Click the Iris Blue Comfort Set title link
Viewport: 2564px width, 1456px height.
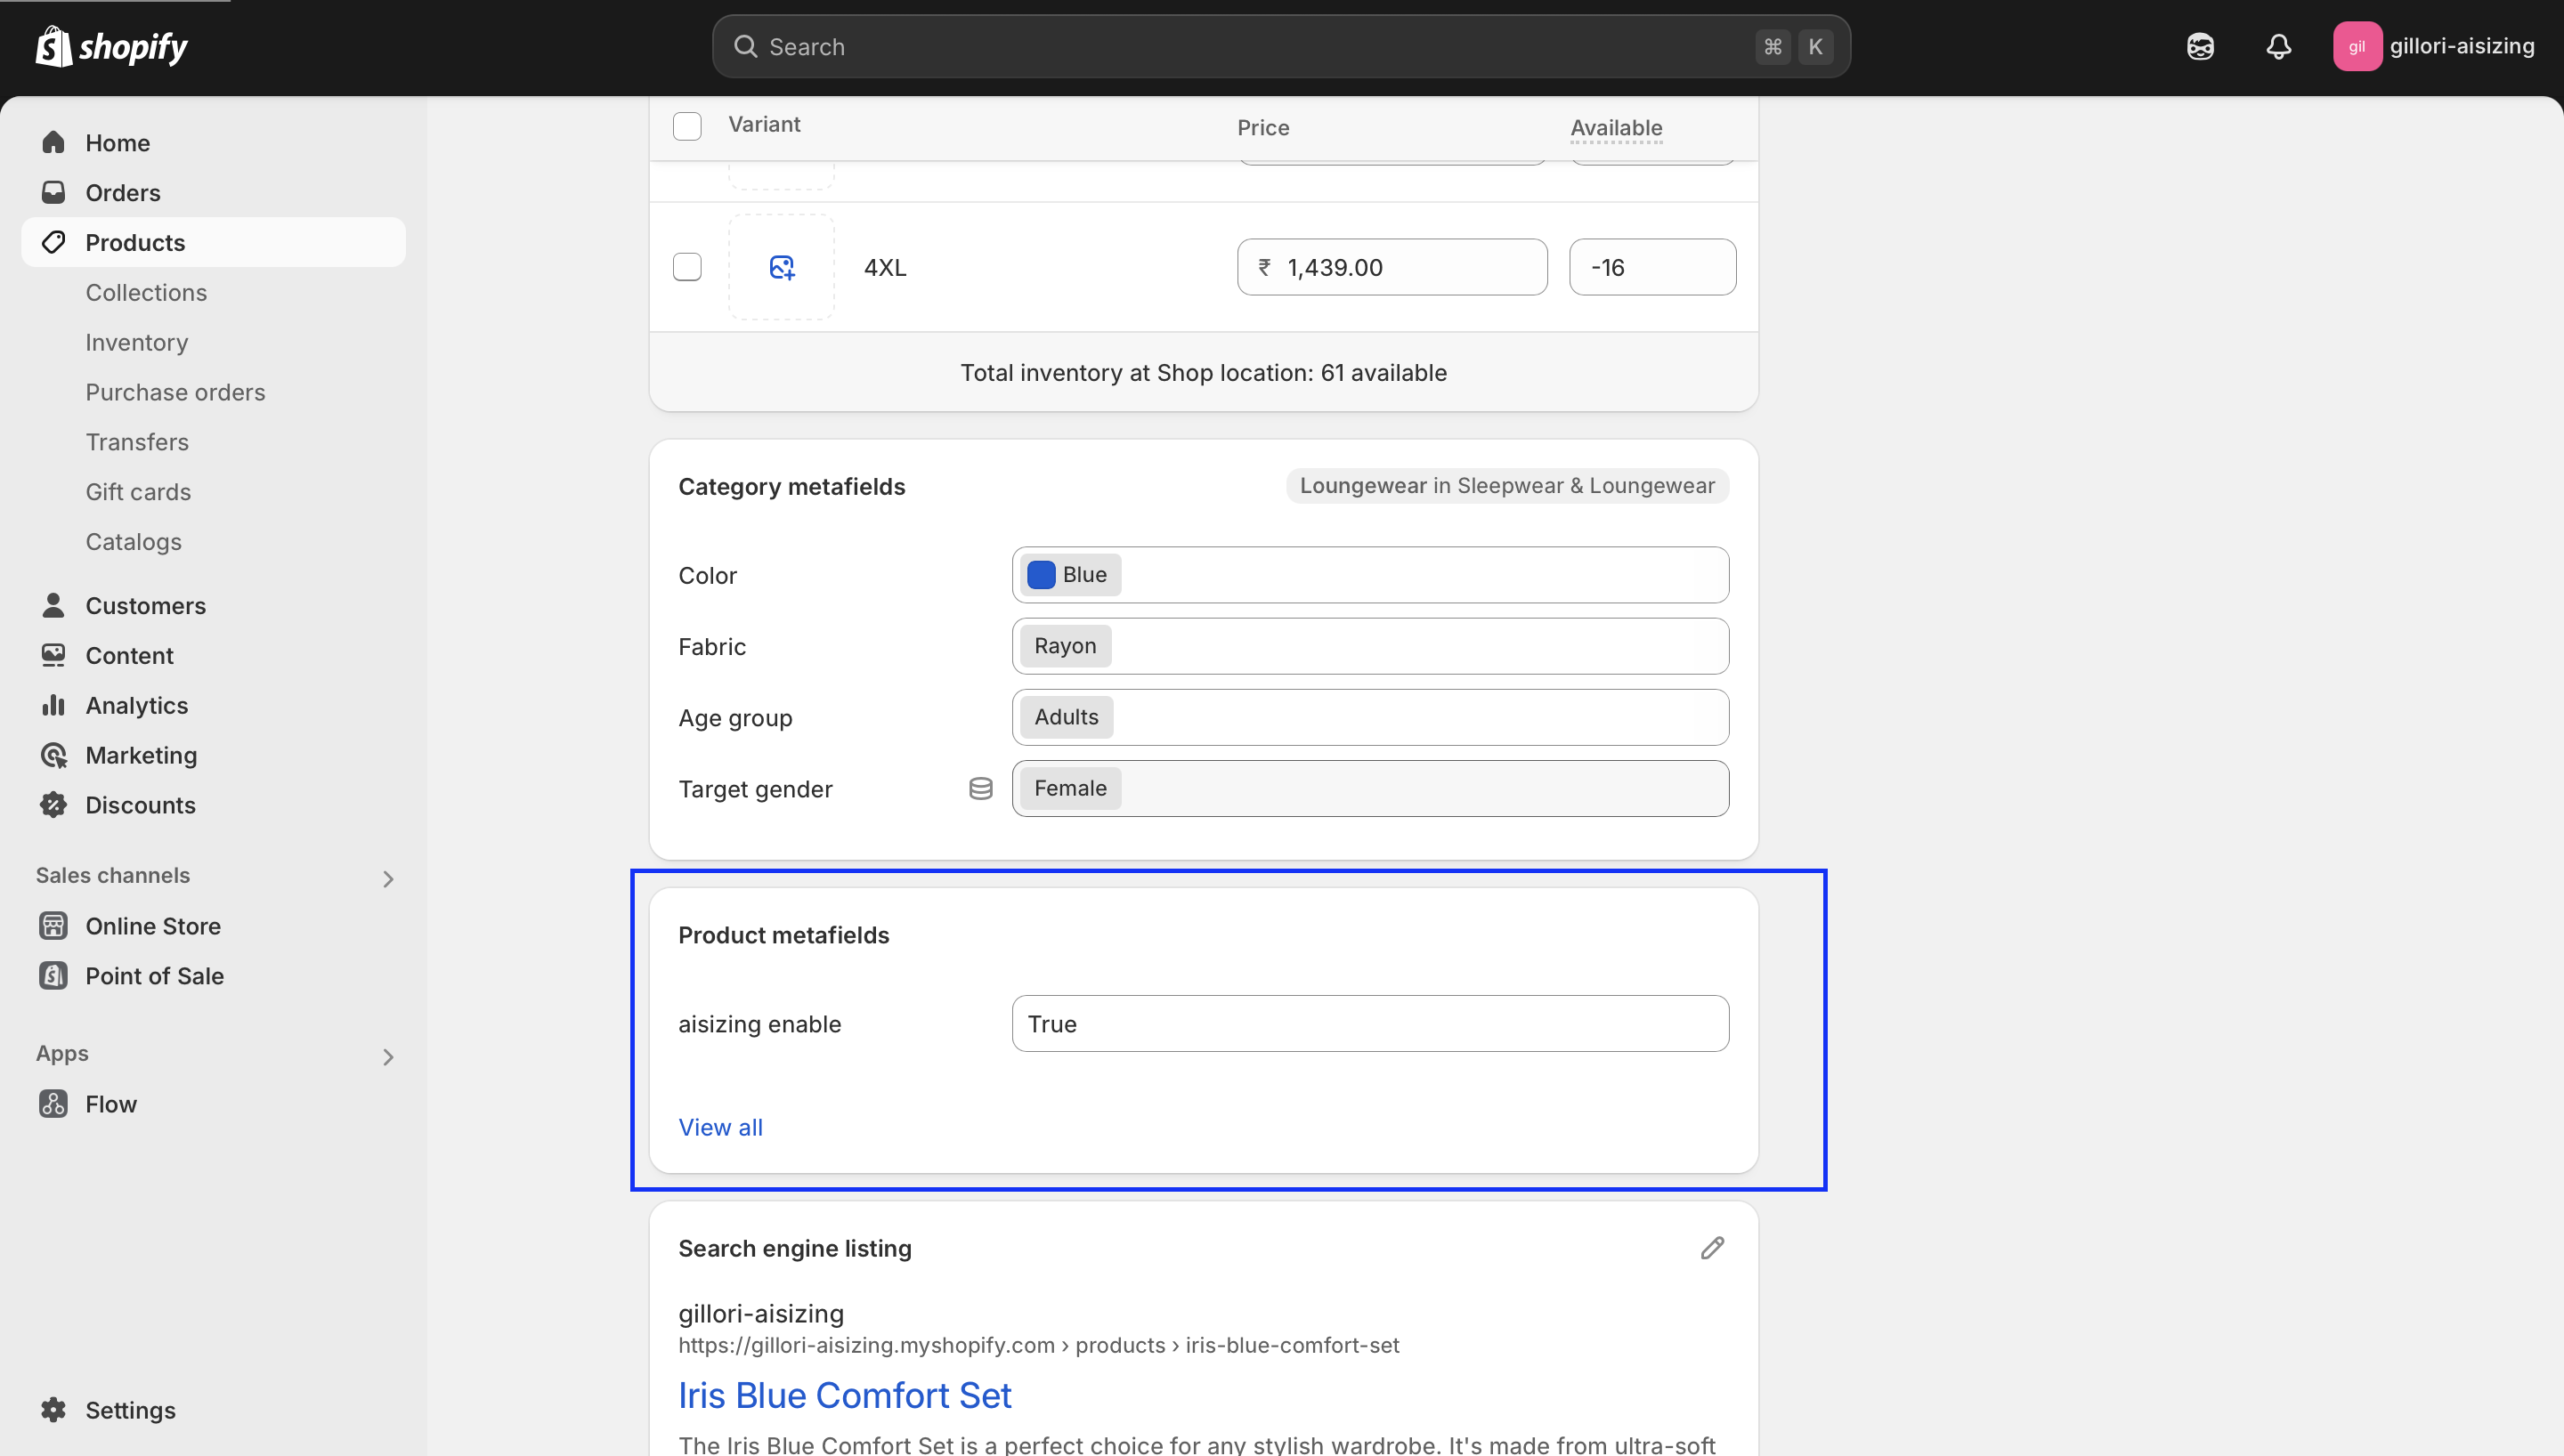click(845, 1395)
